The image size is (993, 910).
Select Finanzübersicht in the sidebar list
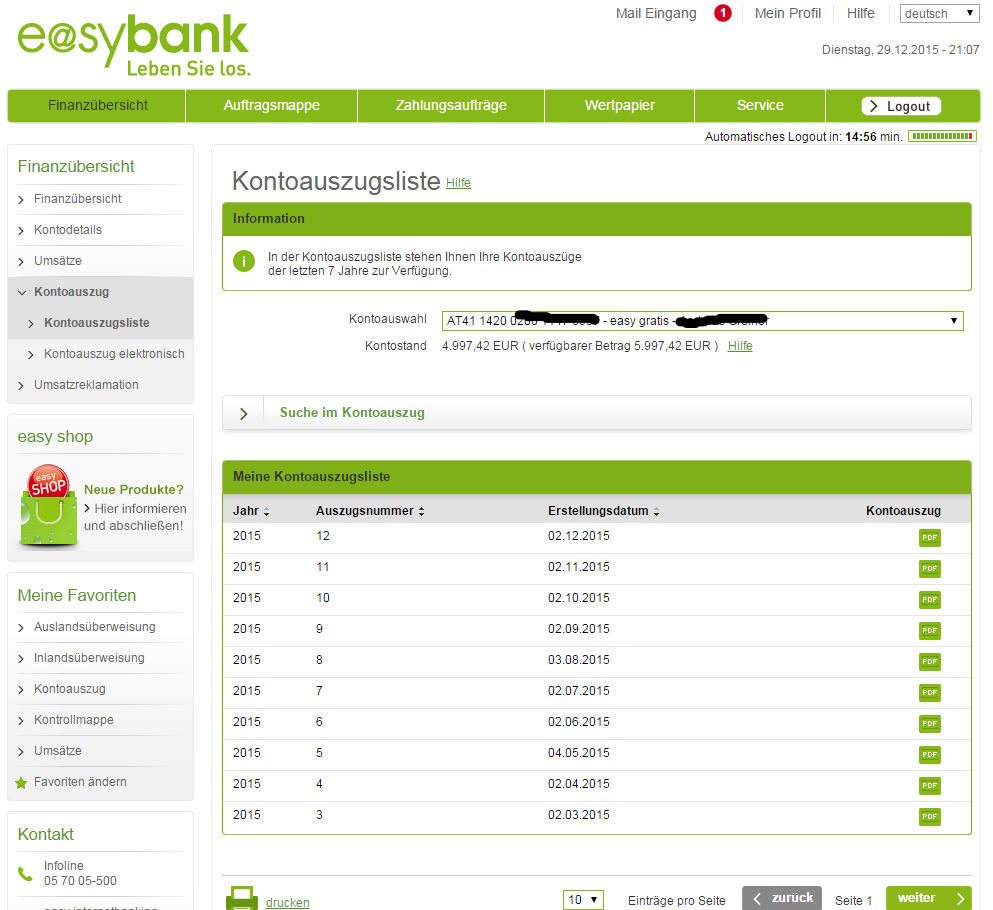(x=77, y=199)
